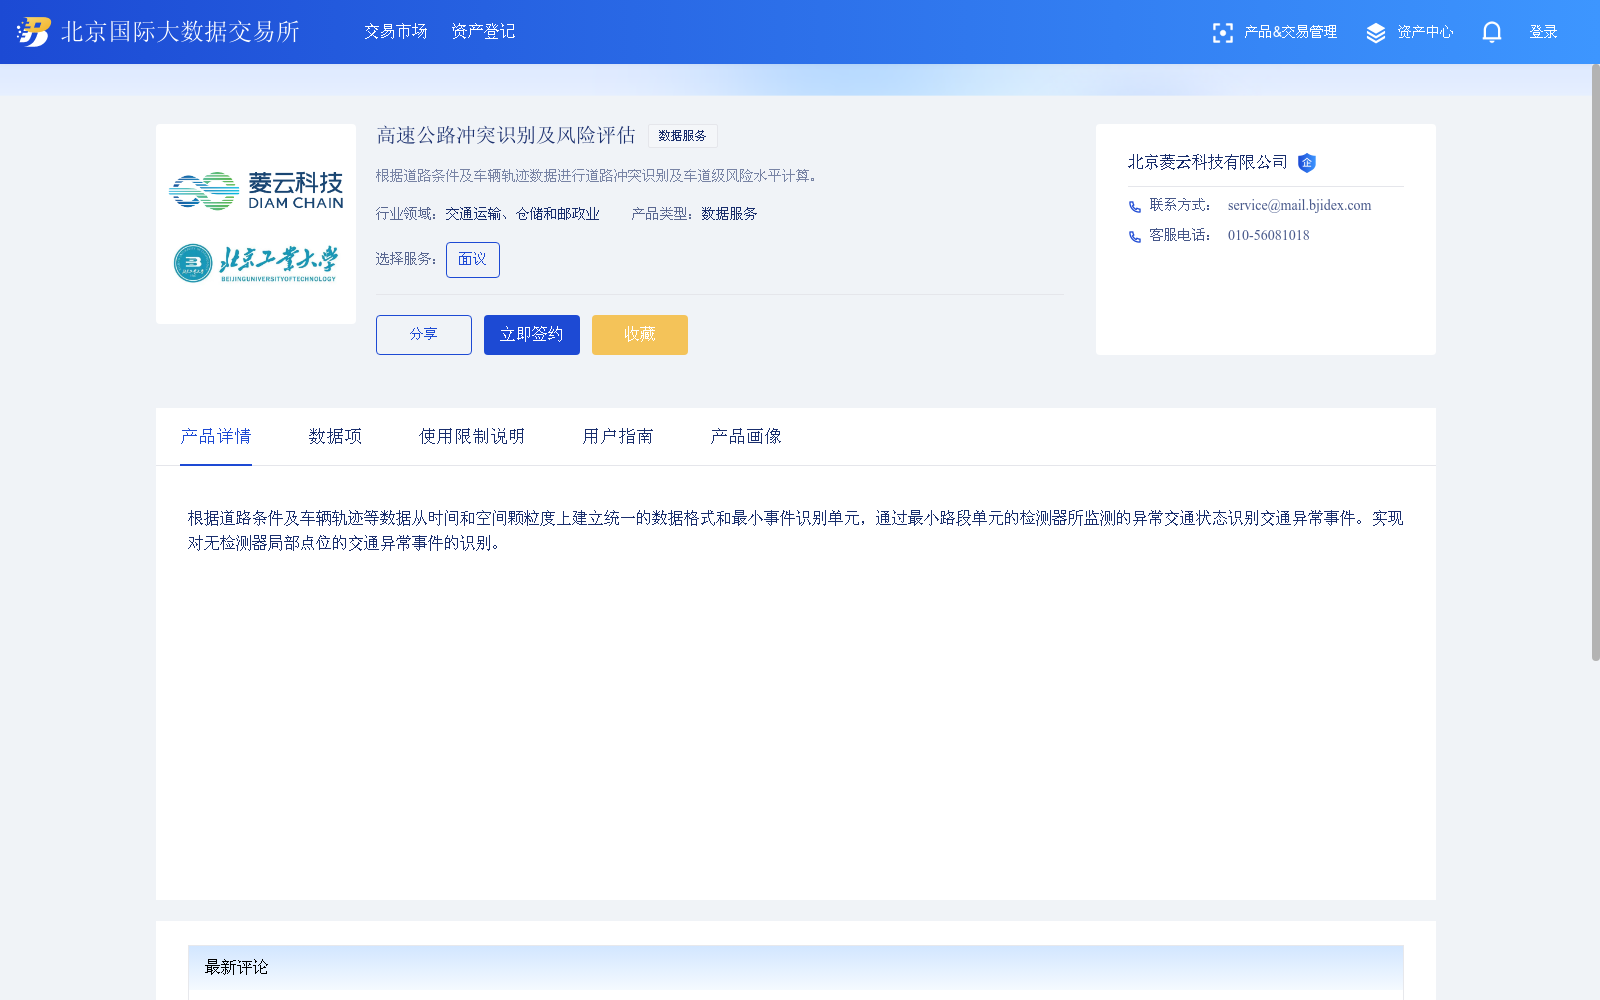
Task: Go to 资产中心
Action: [x=1425, y=32]
